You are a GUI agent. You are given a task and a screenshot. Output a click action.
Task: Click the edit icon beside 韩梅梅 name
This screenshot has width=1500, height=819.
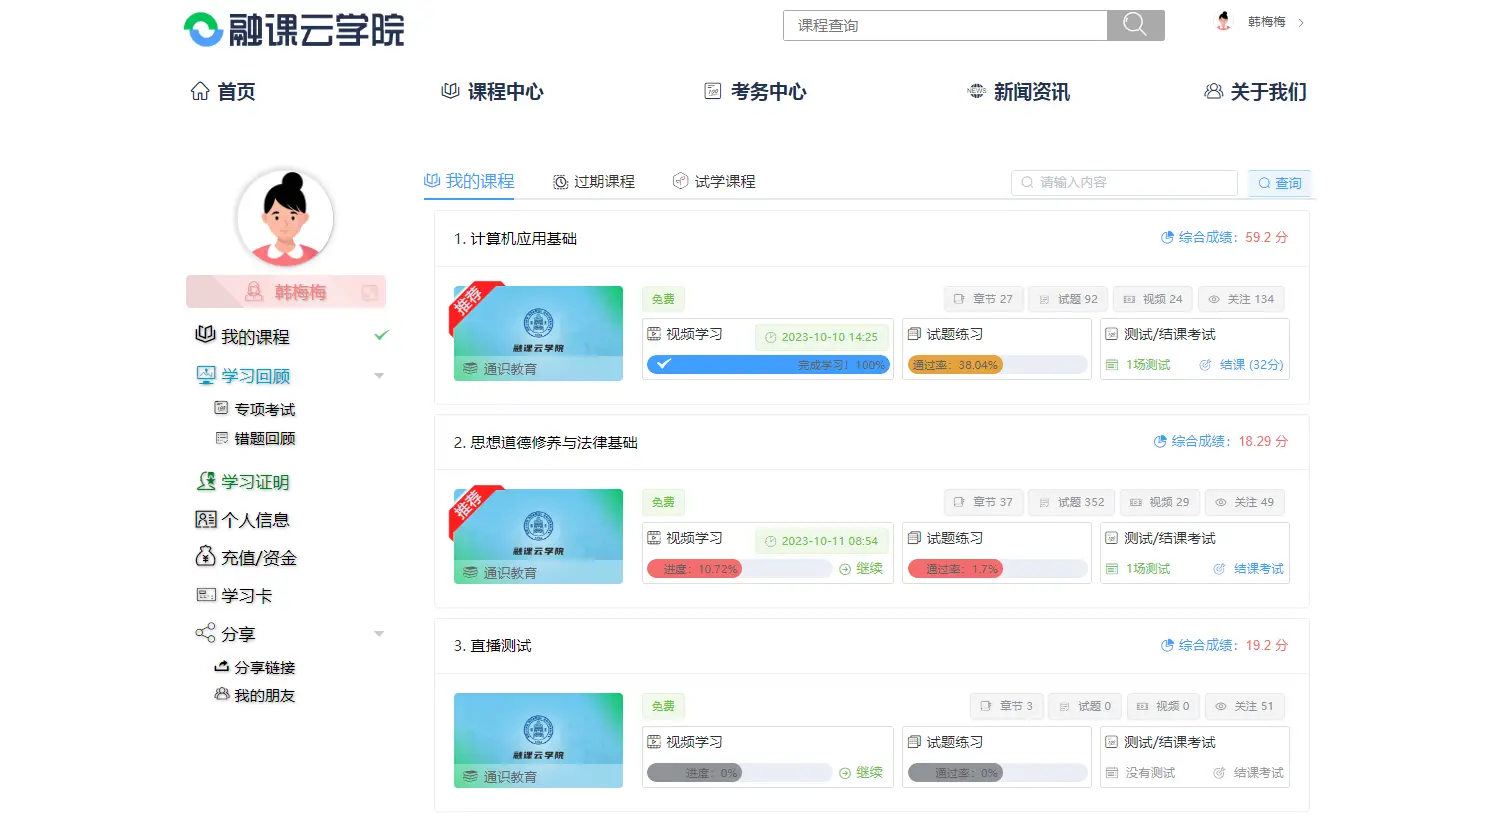click(x=370, y=292)
